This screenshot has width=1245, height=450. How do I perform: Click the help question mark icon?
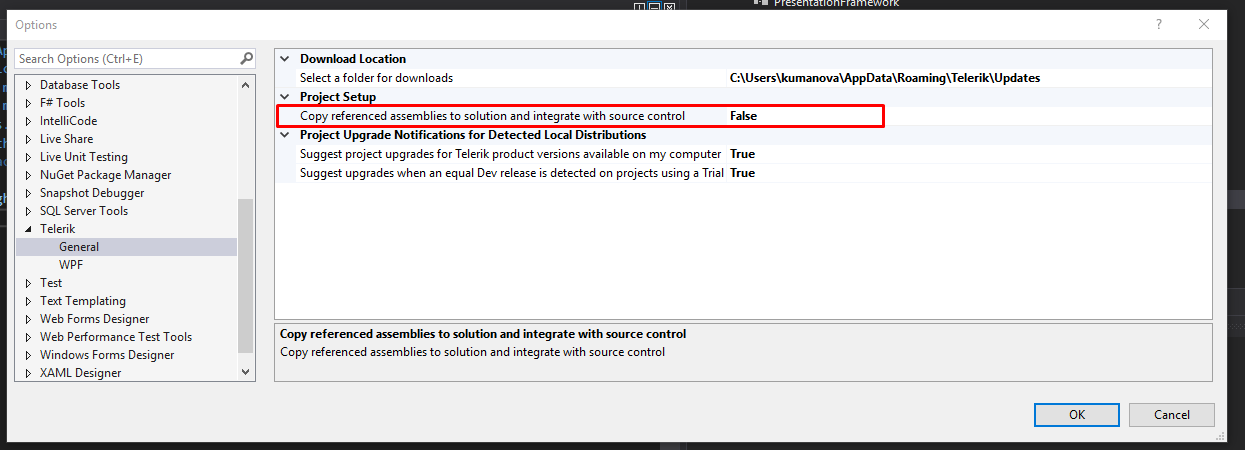click(x=1159, y=24)
